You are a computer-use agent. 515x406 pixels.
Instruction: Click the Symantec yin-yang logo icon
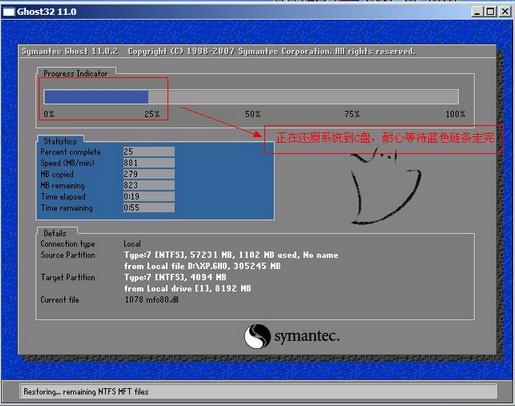click(x=257, y=336)
